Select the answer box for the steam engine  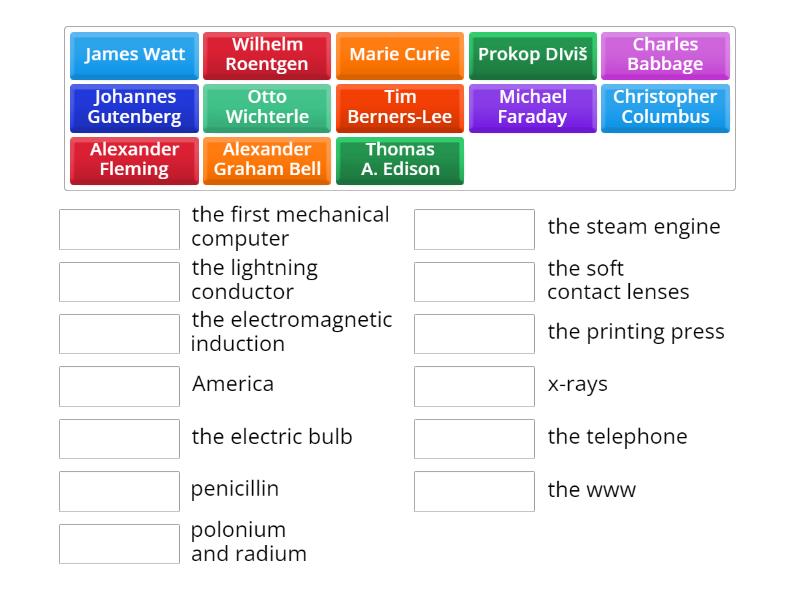(474, 229)
